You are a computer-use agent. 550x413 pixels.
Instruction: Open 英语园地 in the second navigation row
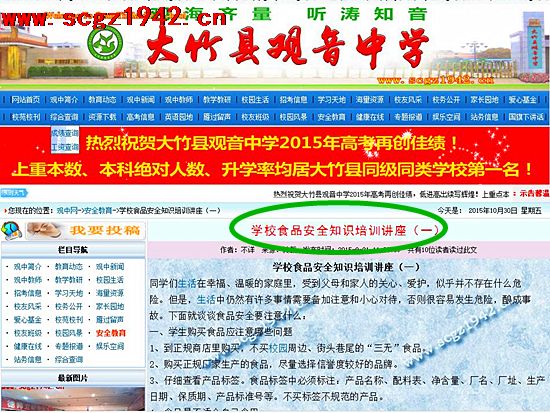coord(179,117)
